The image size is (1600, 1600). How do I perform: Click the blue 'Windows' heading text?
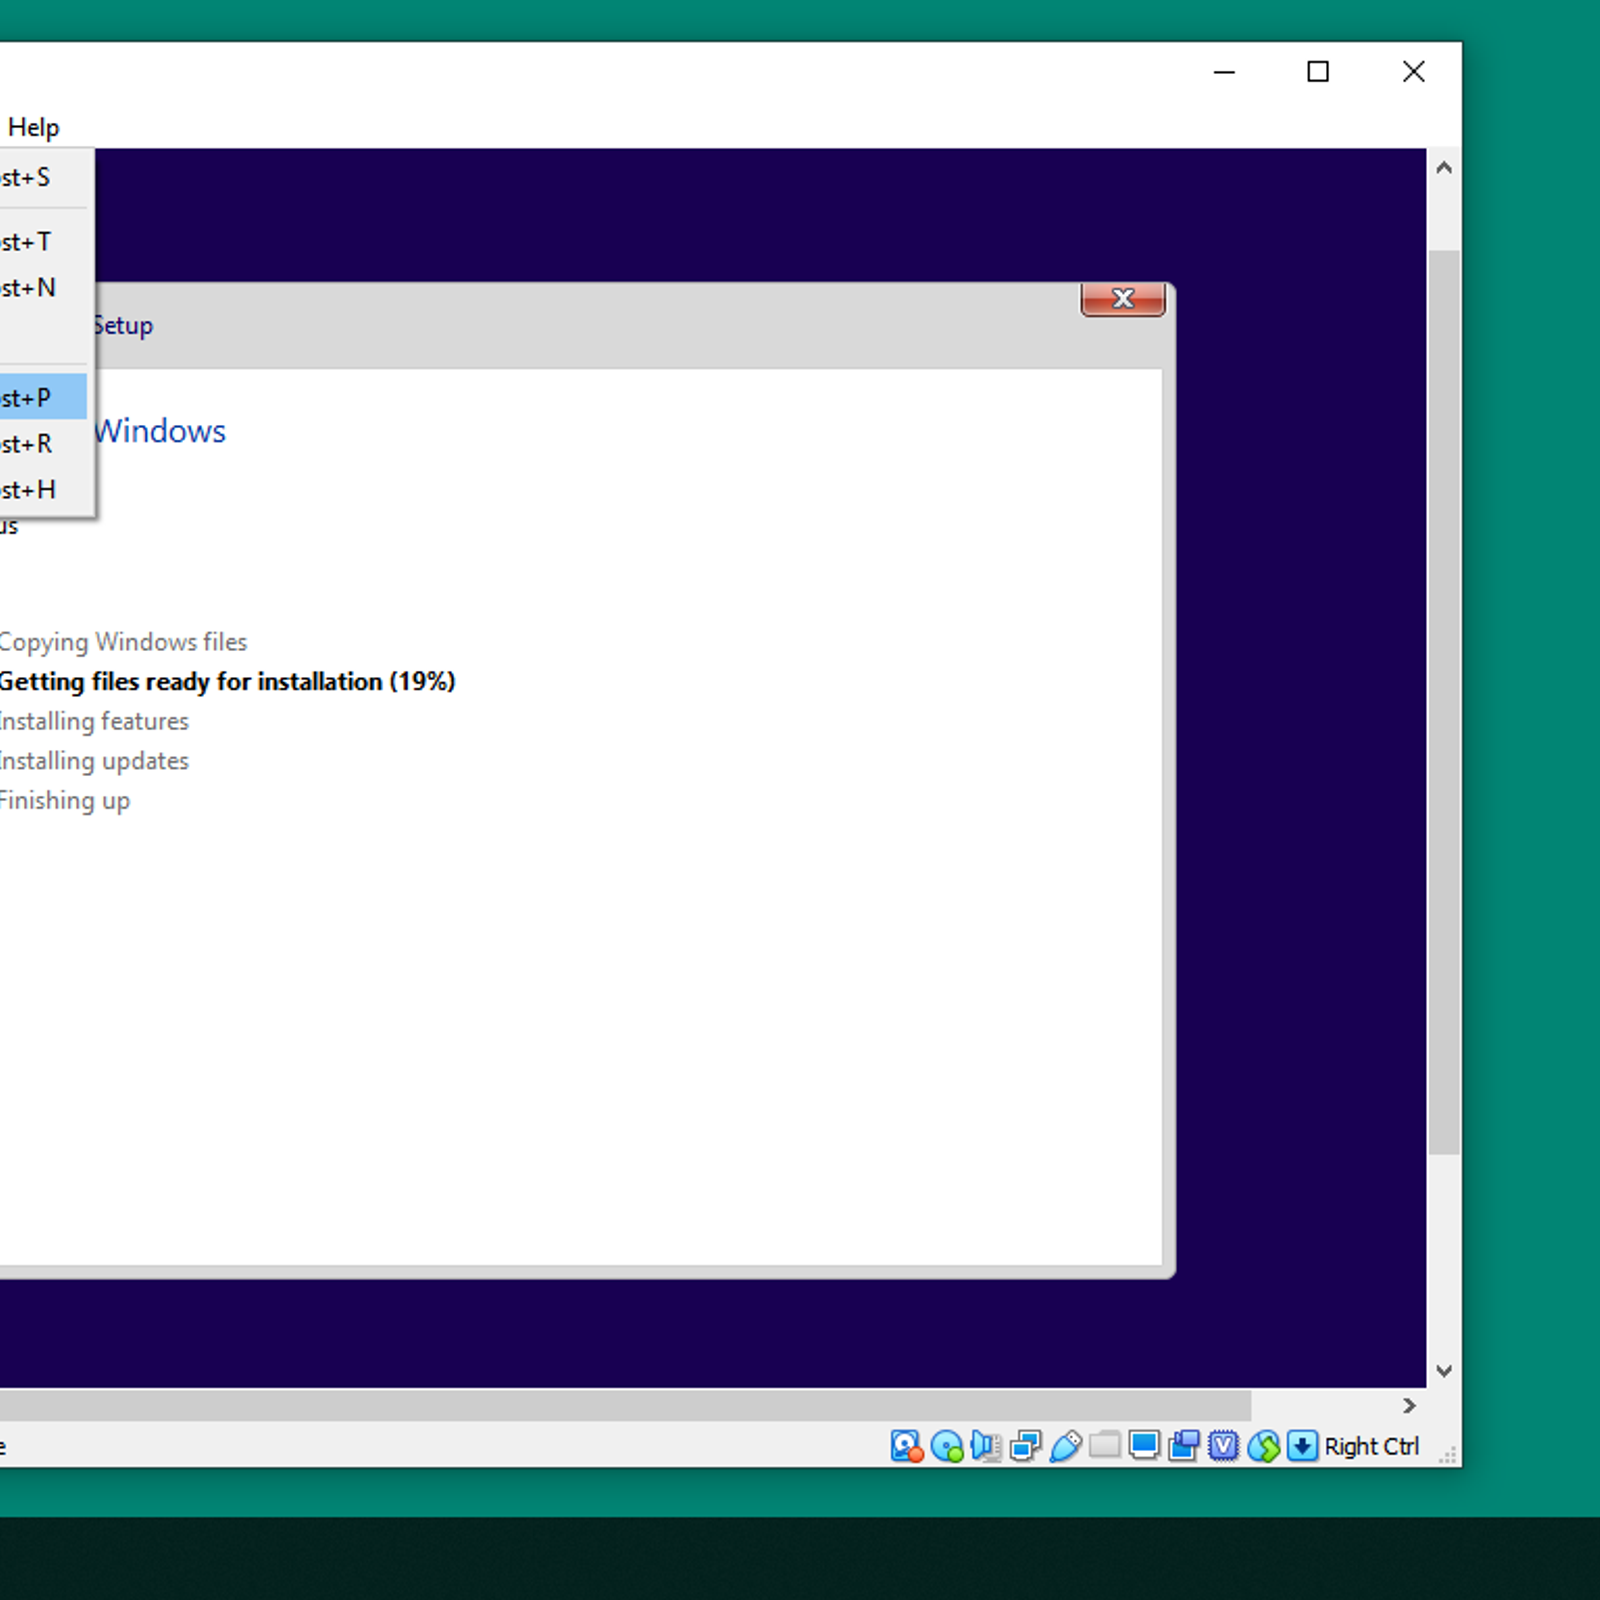coord(160,431)
